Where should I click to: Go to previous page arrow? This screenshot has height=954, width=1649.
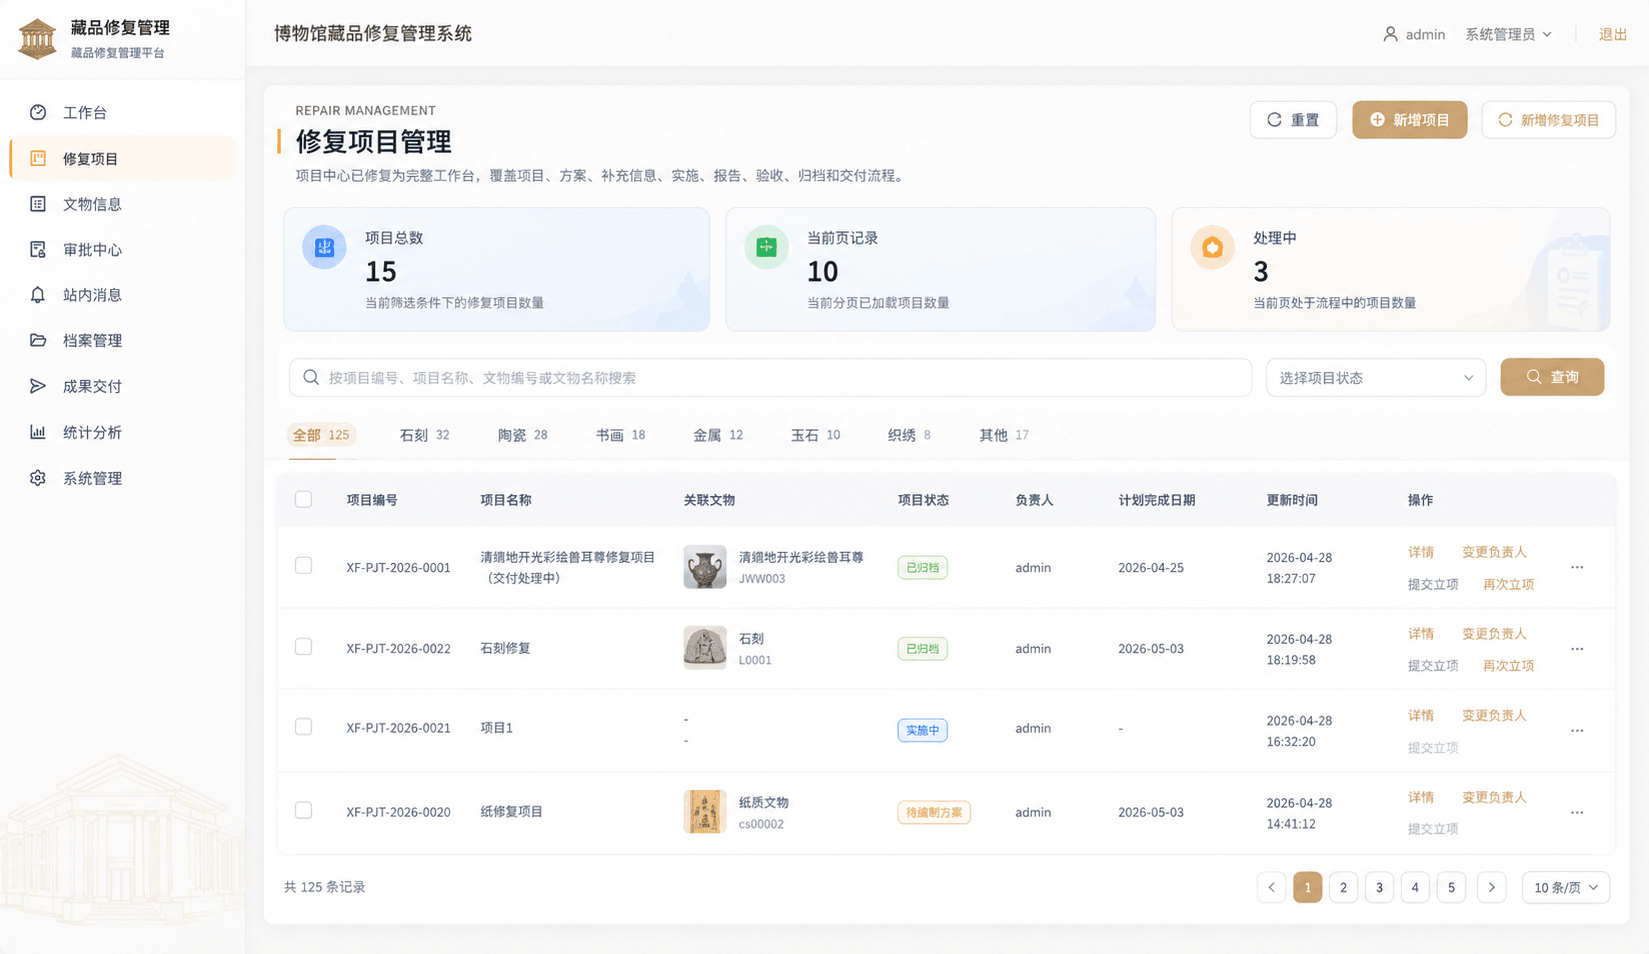(1271, 887)
